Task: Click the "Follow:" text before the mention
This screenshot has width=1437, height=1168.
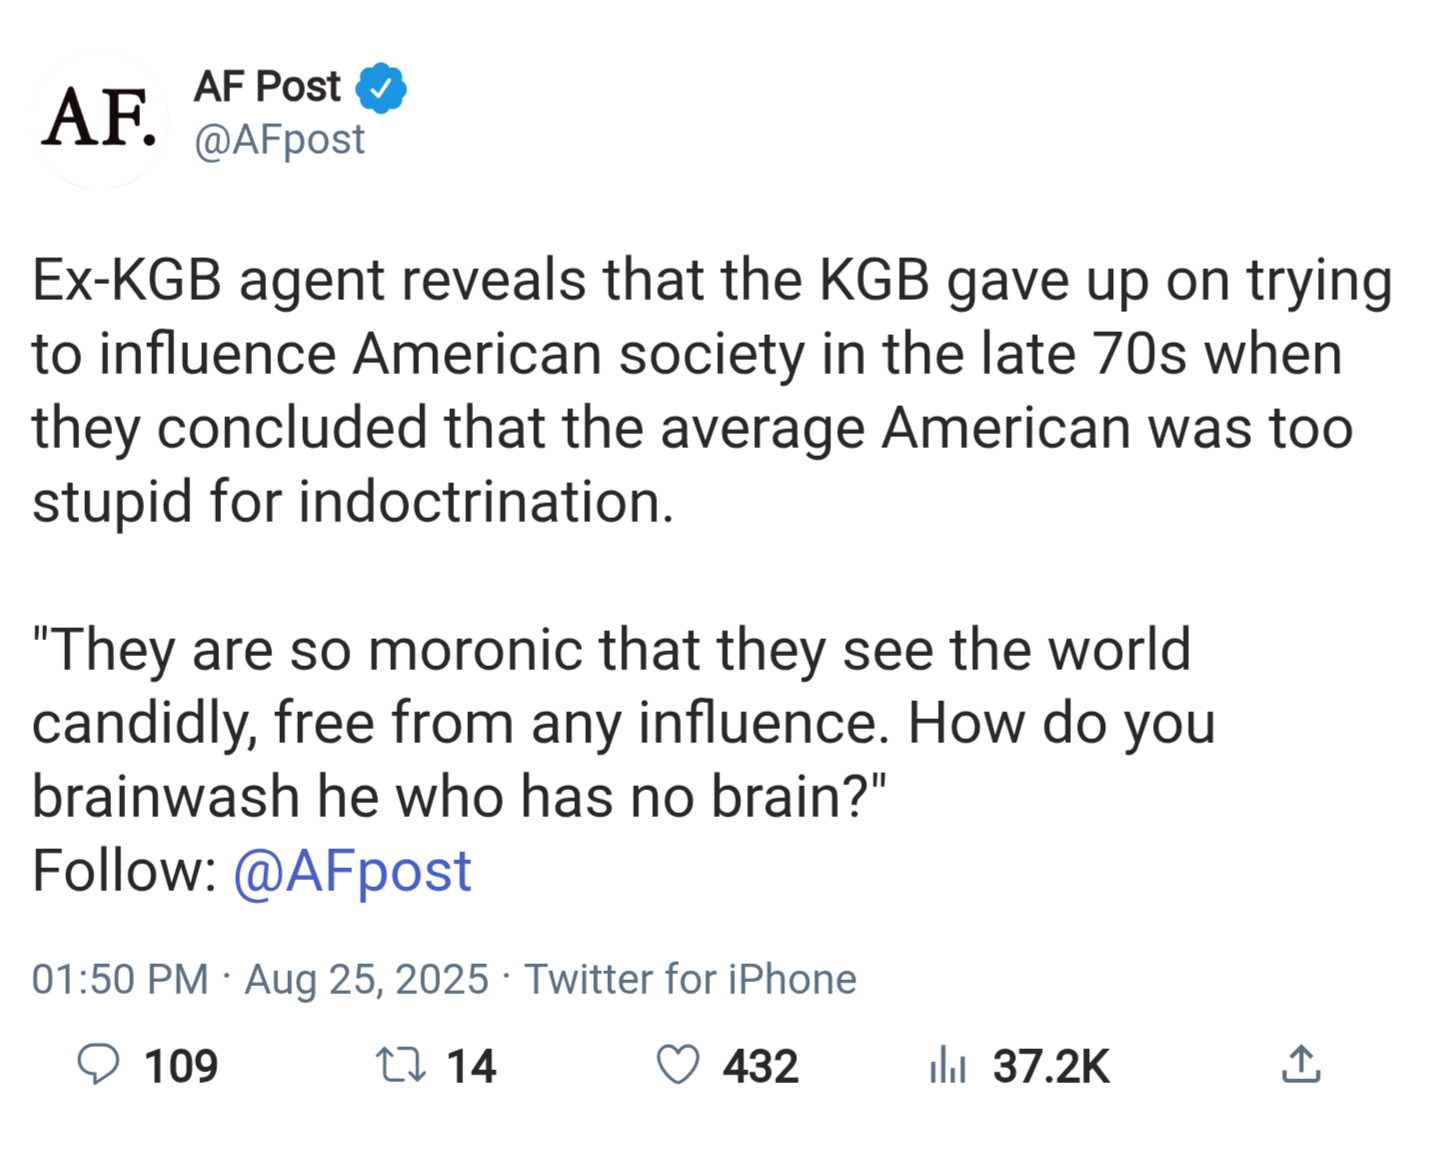Action: 124,871
